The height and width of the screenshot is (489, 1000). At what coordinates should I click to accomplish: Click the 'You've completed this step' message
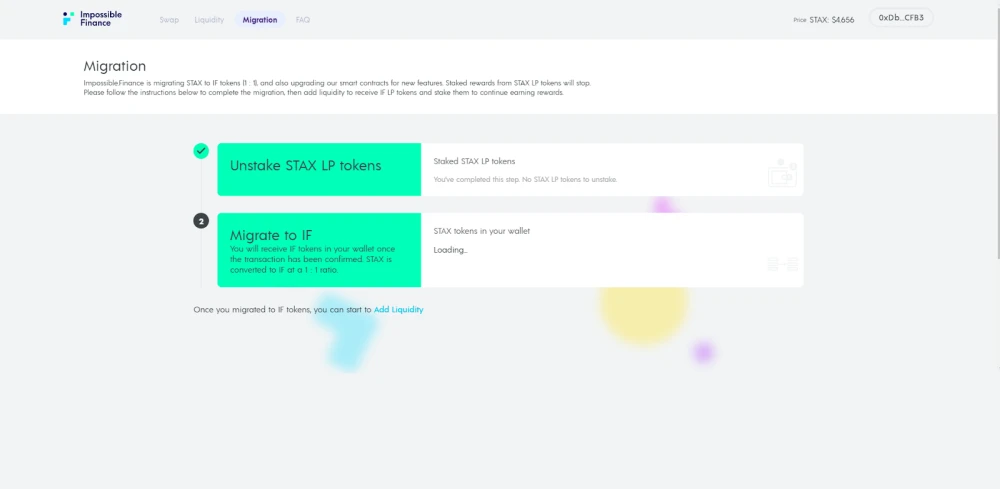[x=525, y=180]
